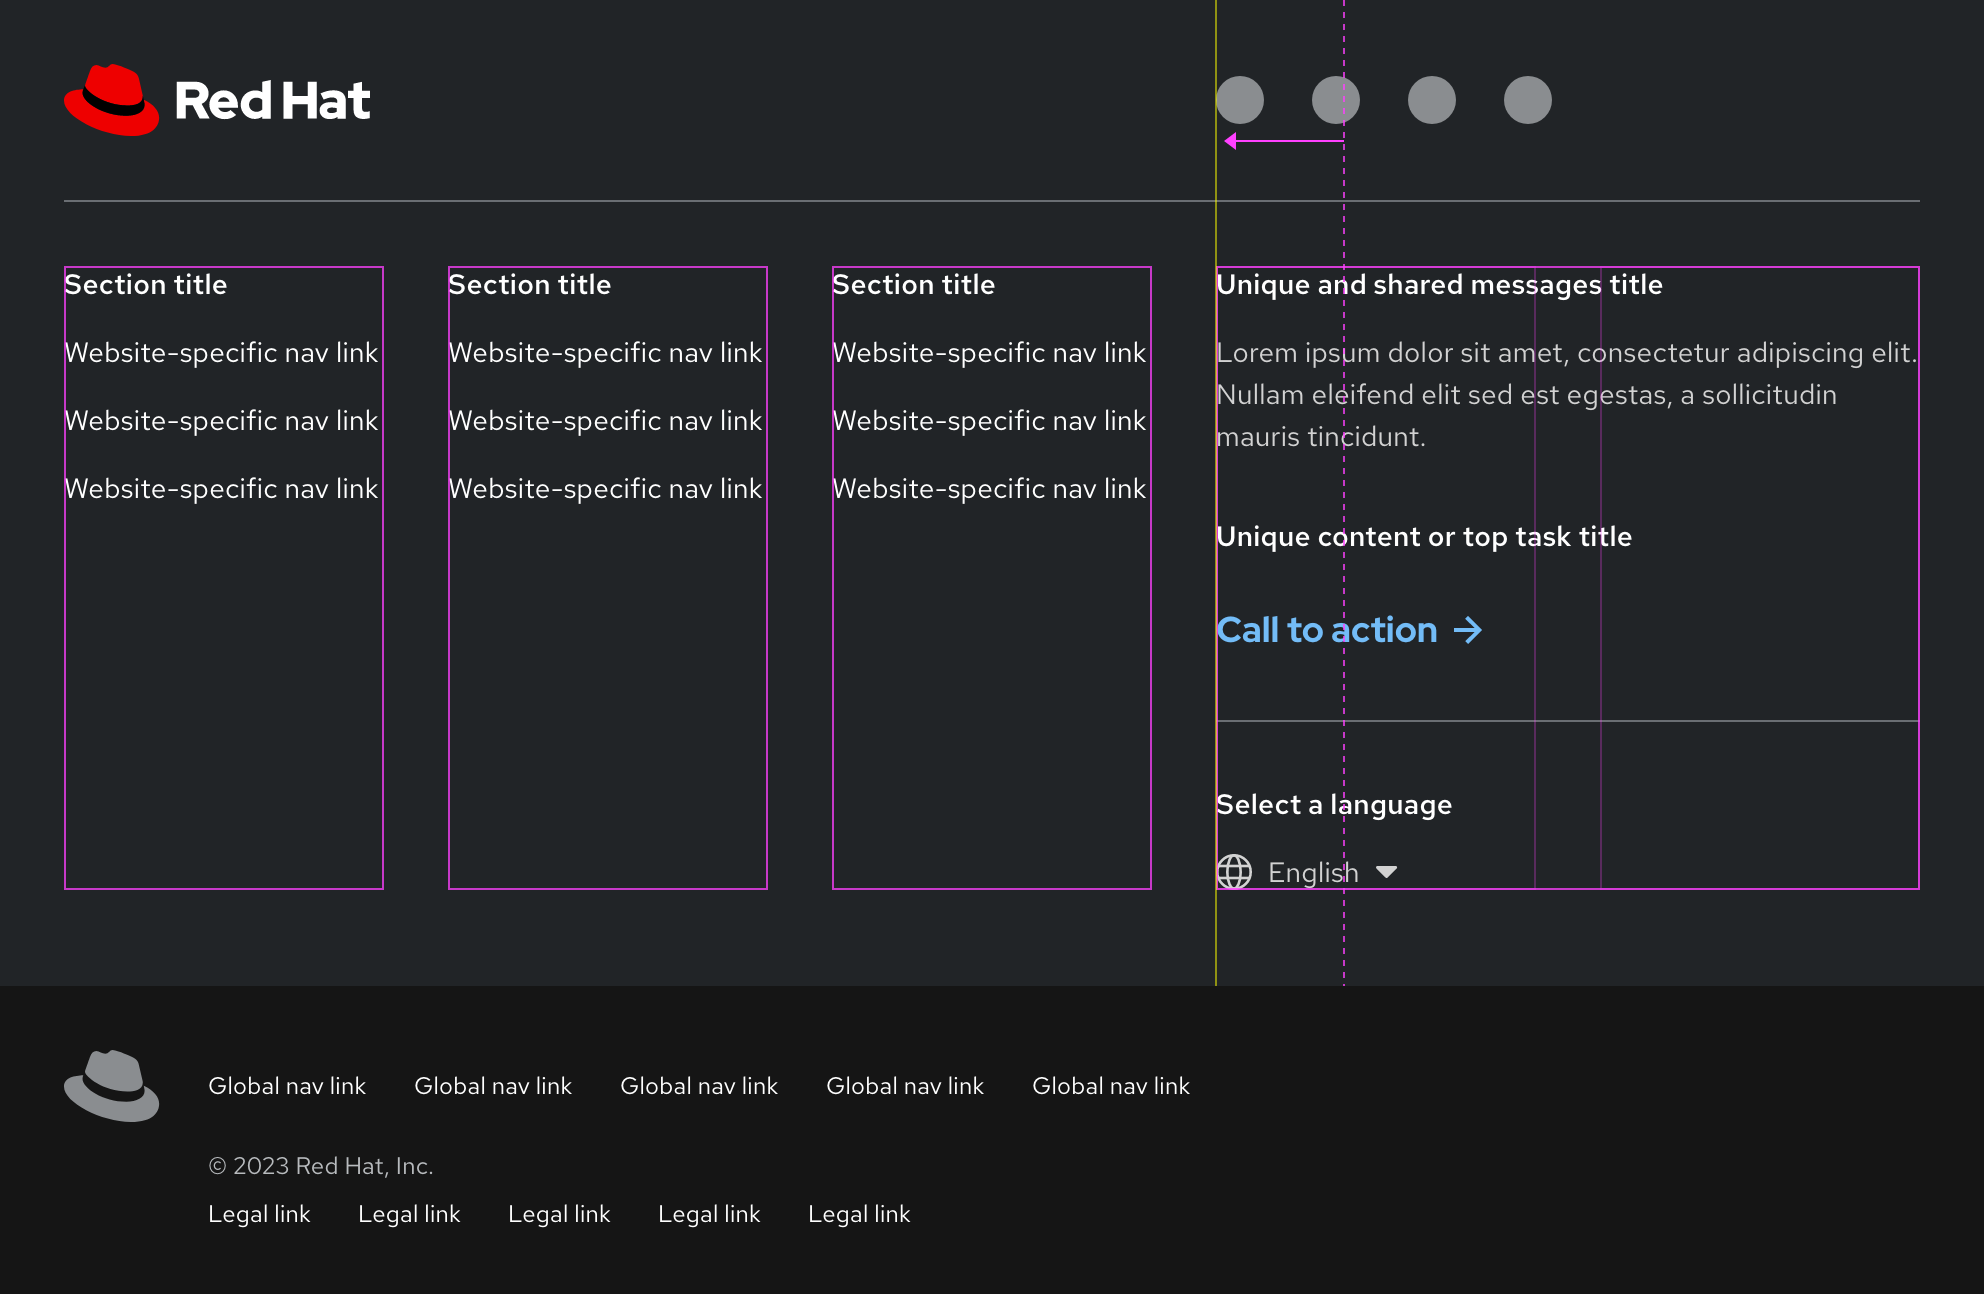Click the first gray social icon placeholder
The height and width of the screenshot is (1294, 1984).
[x=1240, y=100]
